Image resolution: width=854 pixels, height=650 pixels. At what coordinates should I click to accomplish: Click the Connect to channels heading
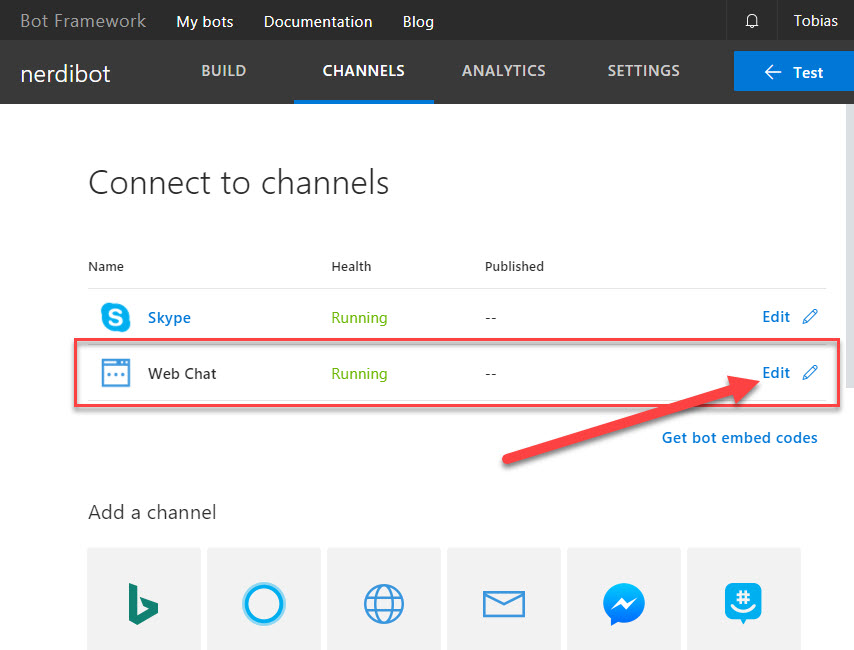[x=239, y=182]
